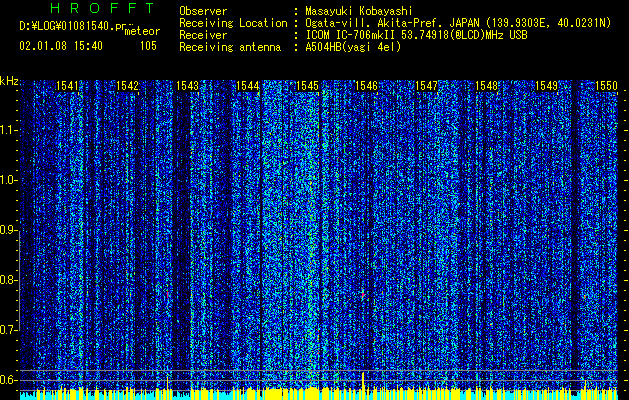This screenshot has height=400, width=629.
Task: Click the 1542 time marker
Action: [x=127, y=86]
